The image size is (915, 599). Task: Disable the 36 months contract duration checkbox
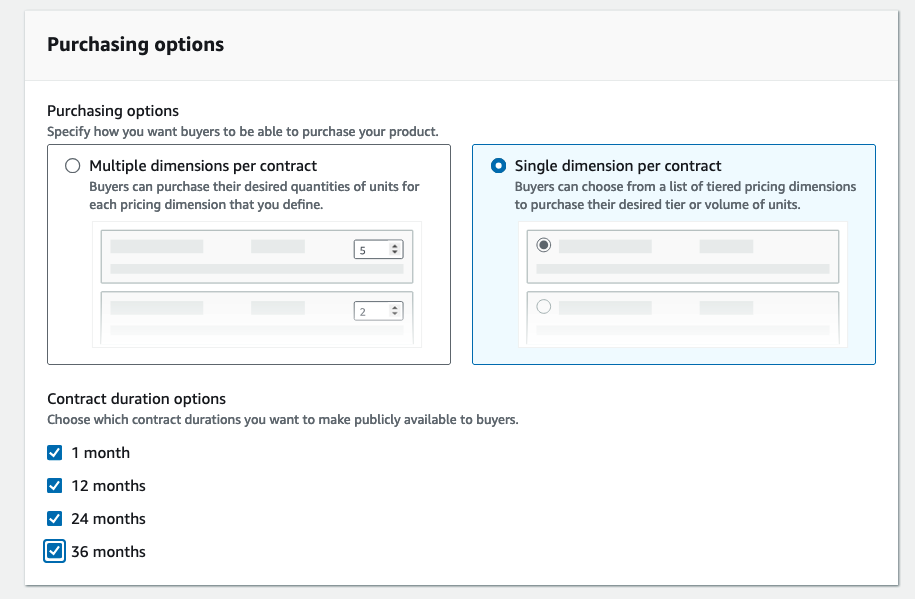[x=55, y=552]
